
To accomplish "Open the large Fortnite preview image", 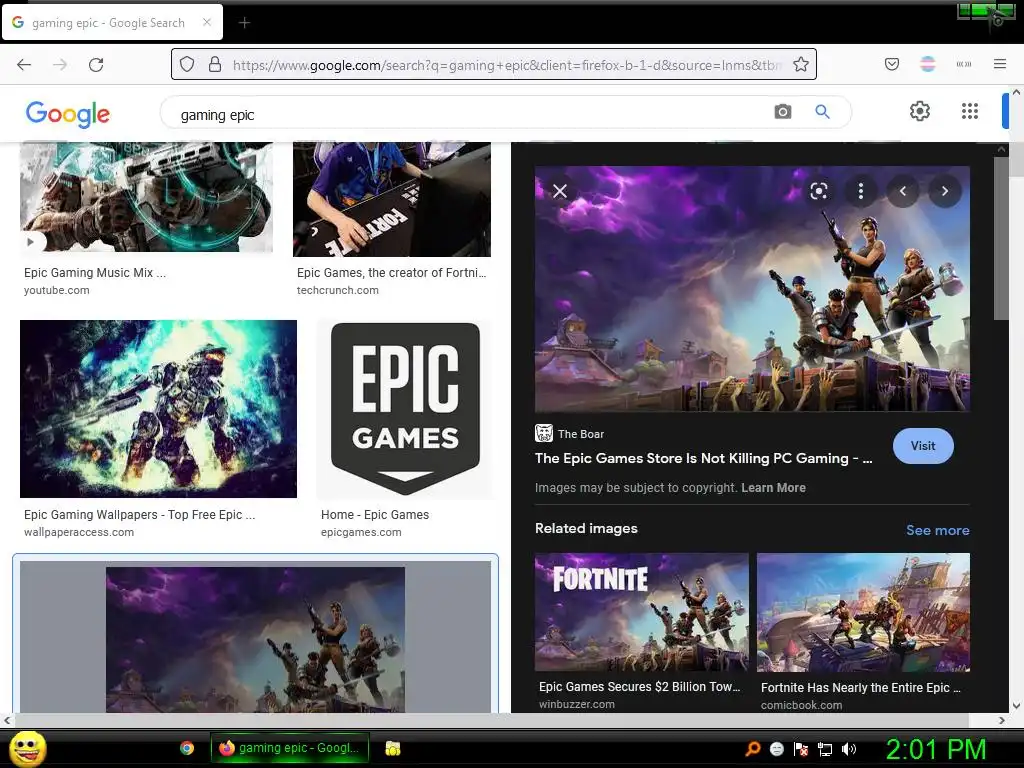I will click(x=752, y=289).
